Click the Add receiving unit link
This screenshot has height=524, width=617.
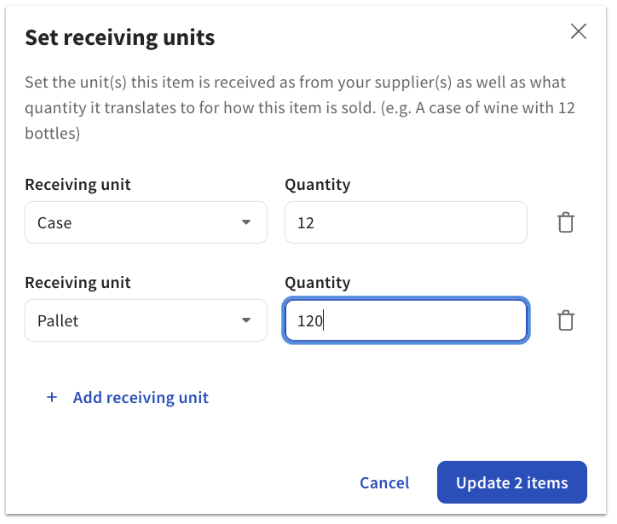tap(140, 397)
